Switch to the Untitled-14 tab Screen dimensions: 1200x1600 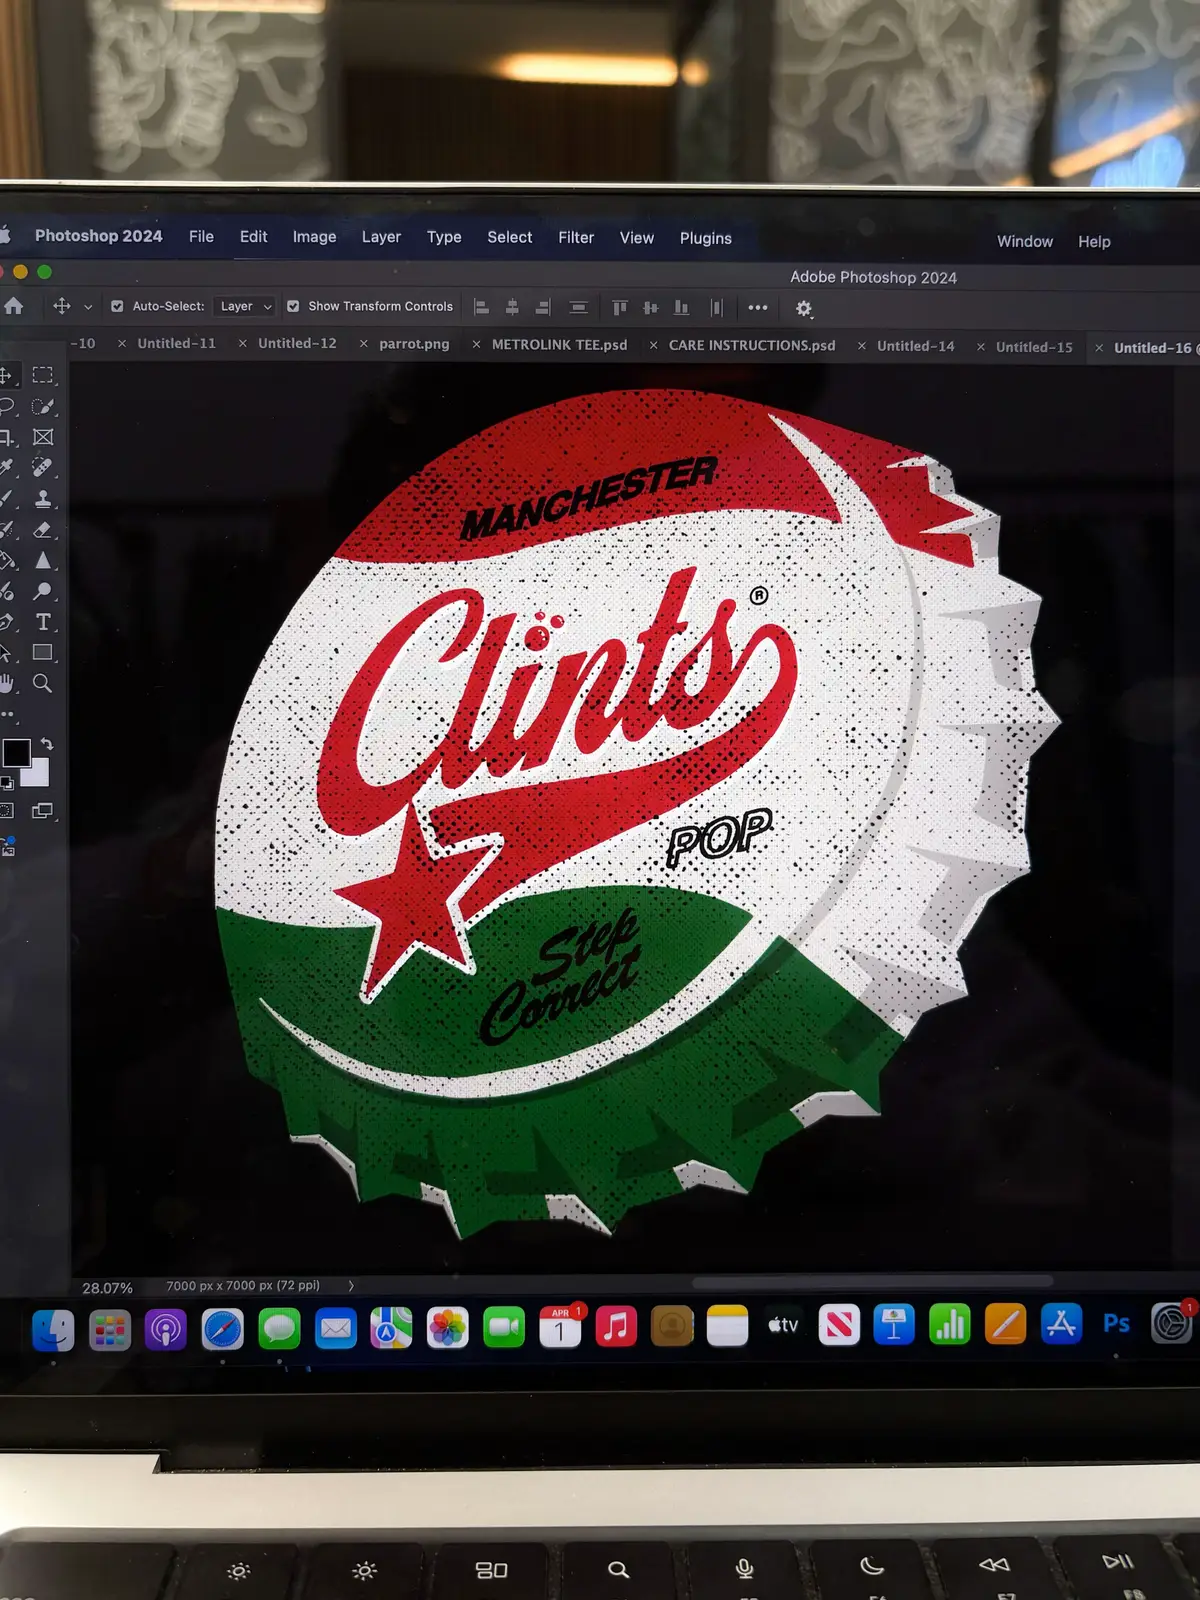pos(916,346)
